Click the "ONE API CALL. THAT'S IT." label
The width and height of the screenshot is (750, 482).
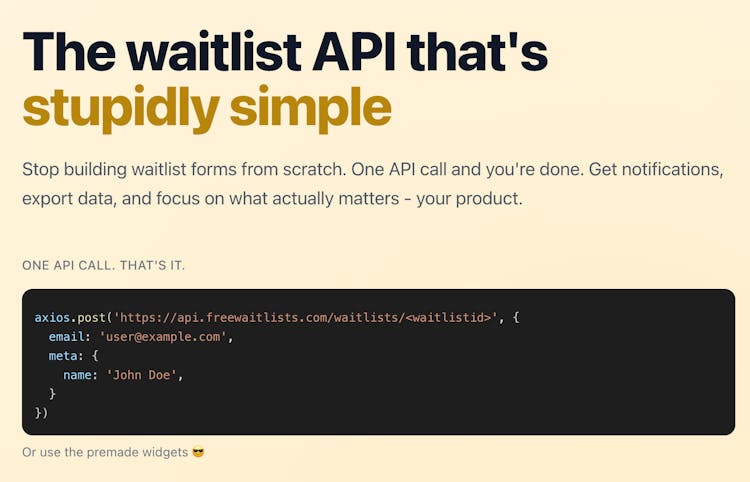(103, 265)
